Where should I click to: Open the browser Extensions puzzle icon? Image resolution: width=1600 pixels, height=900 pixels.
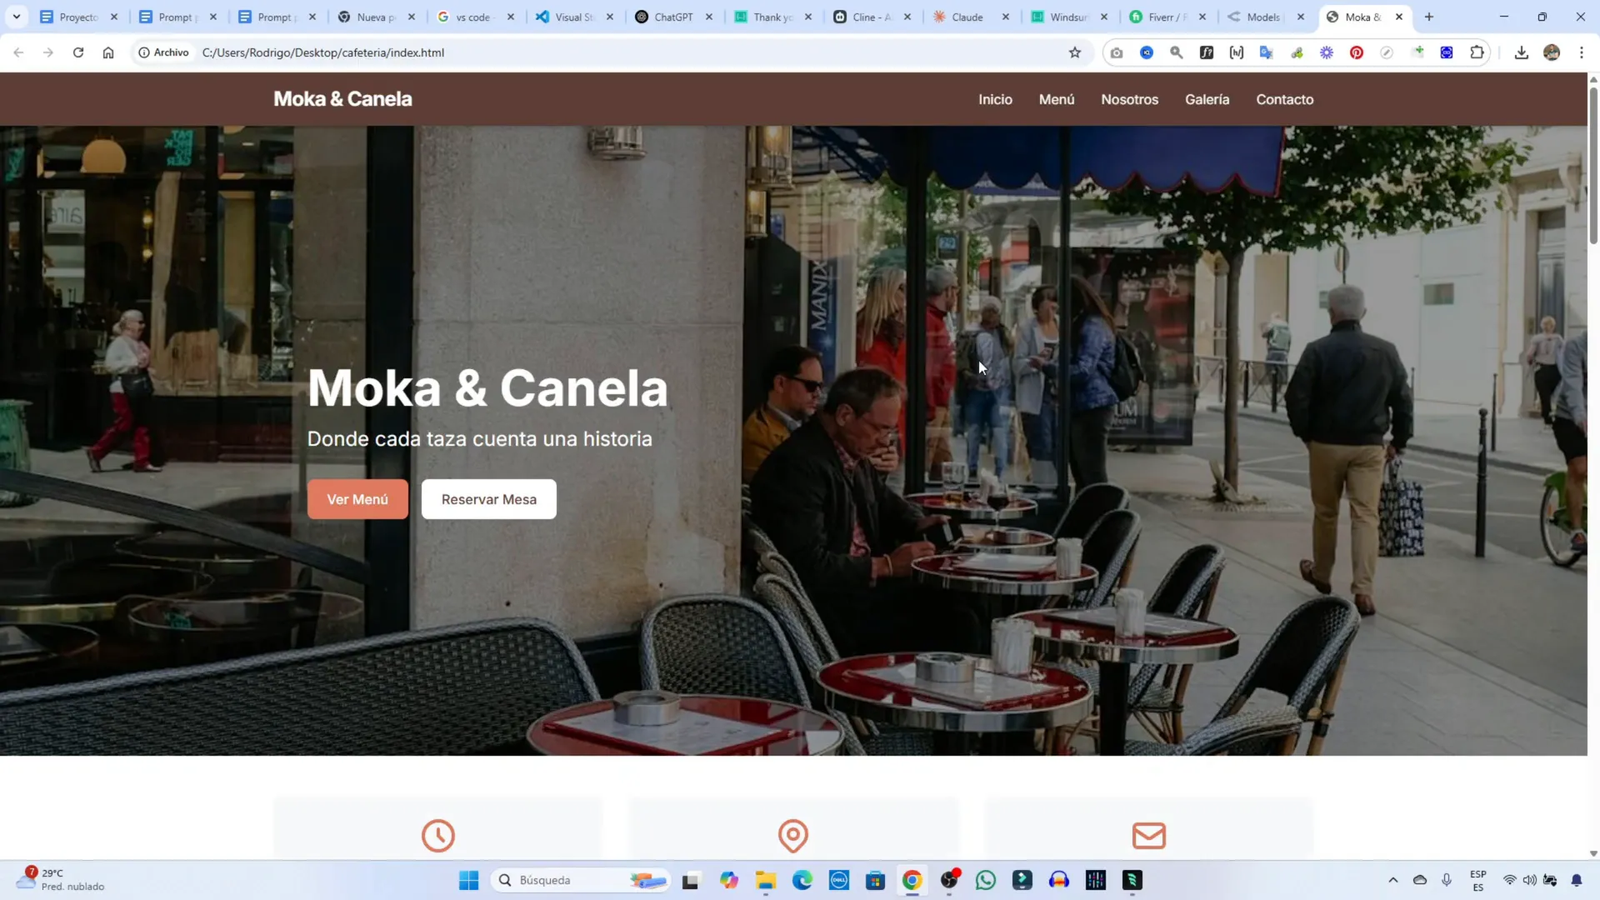[1477, 53]
